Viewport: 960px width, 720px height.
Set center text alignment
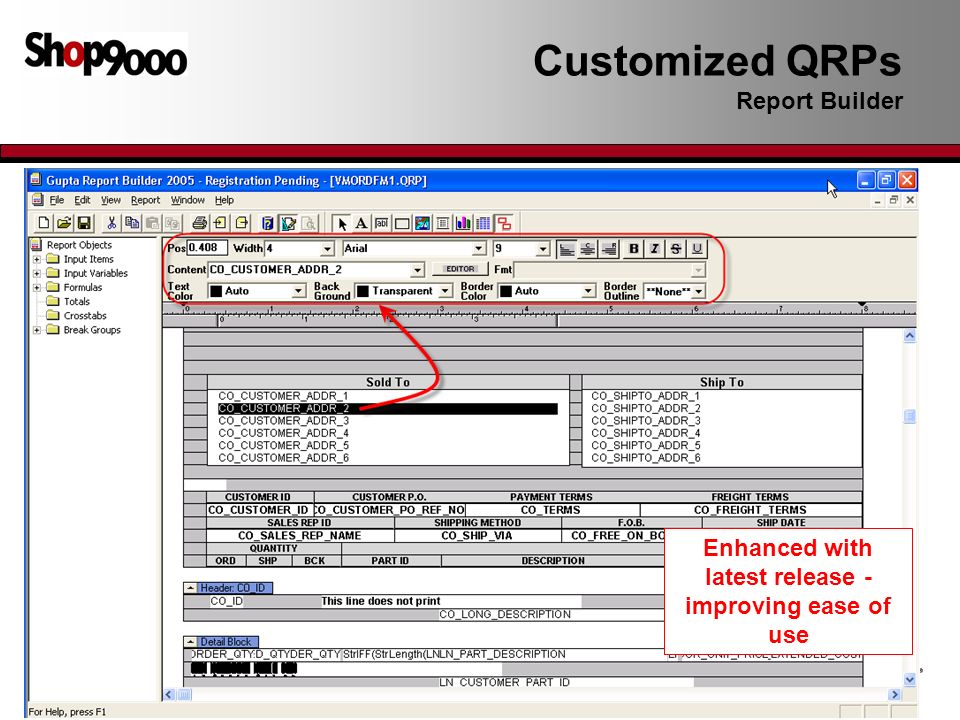point(588,249)
